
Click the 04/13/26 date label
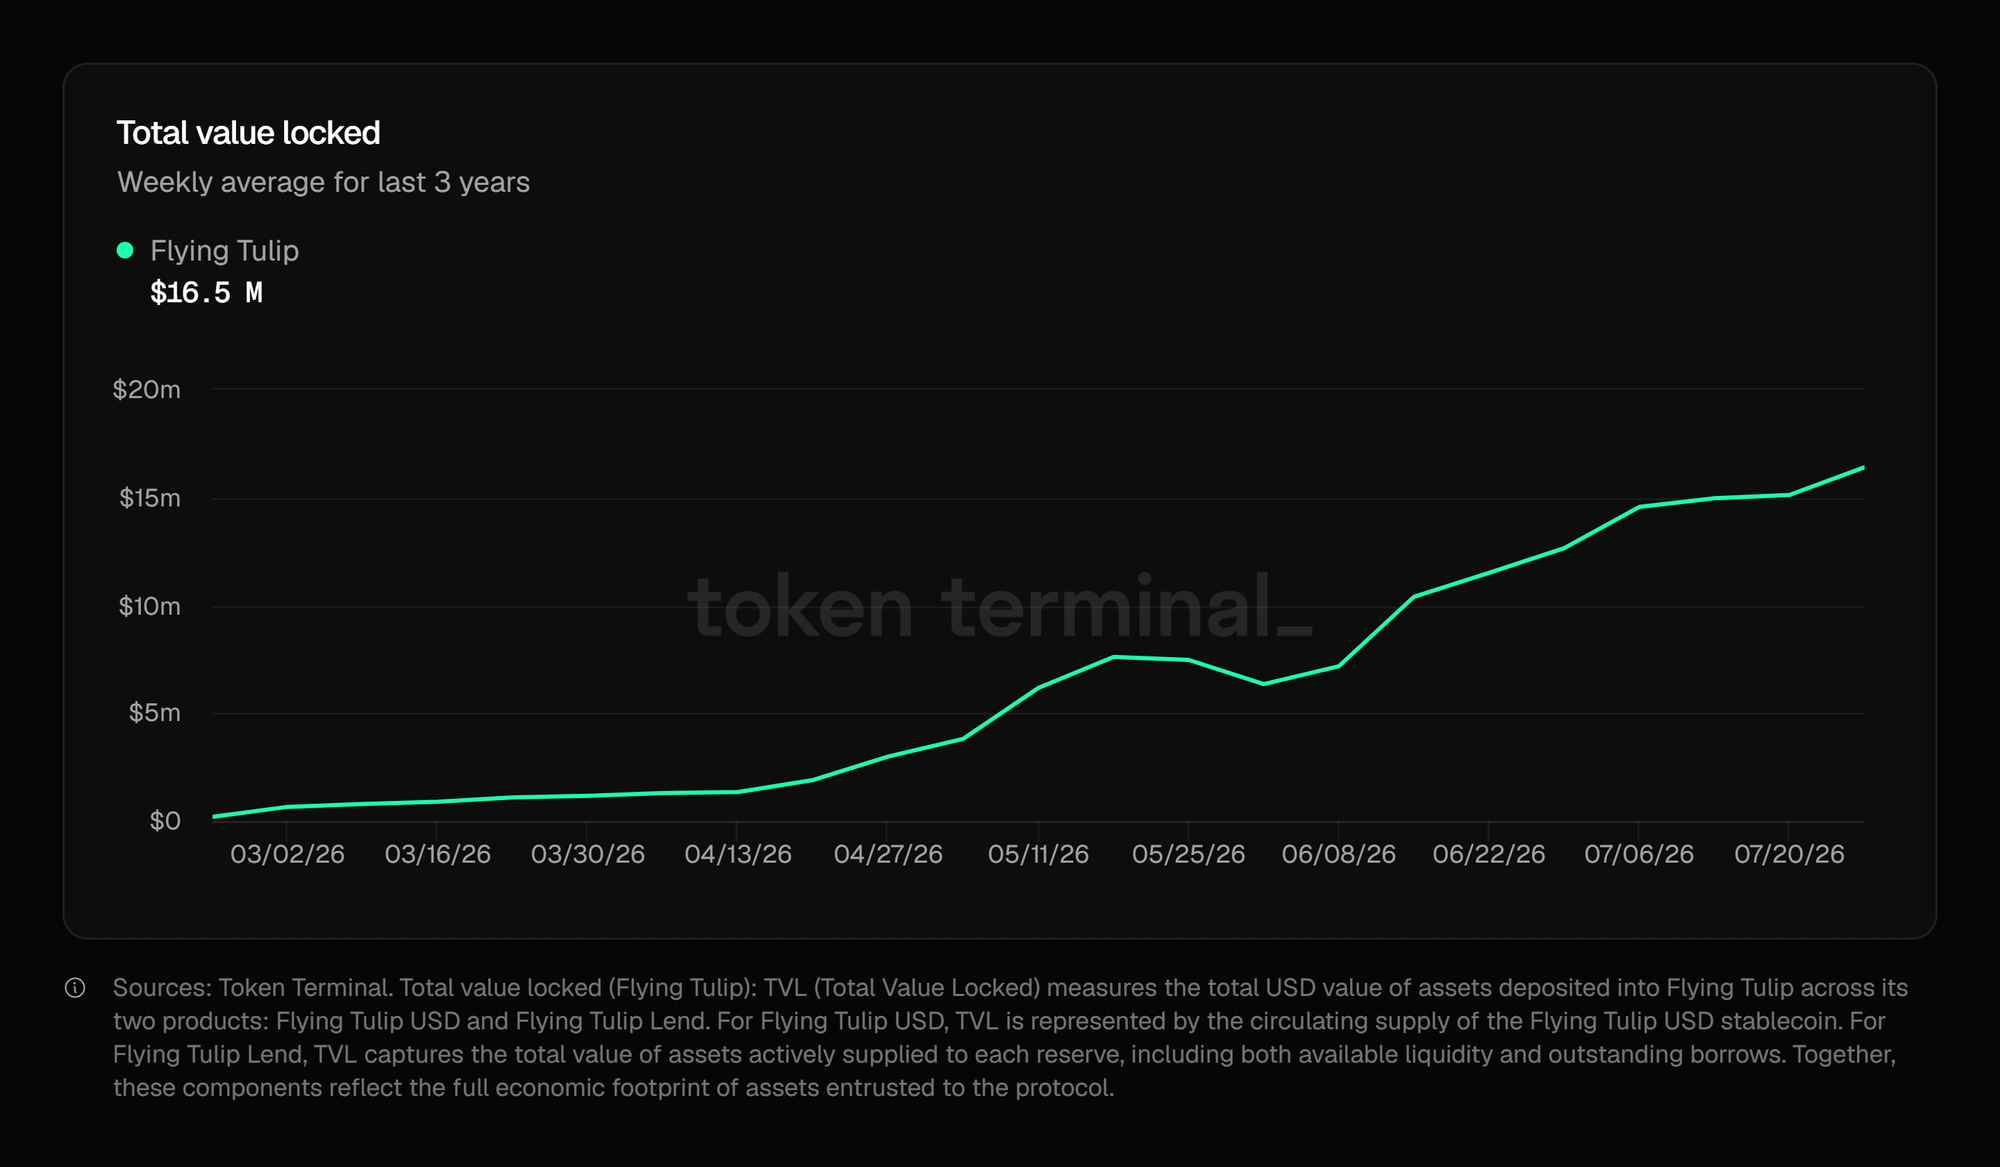tap(738, 854)
